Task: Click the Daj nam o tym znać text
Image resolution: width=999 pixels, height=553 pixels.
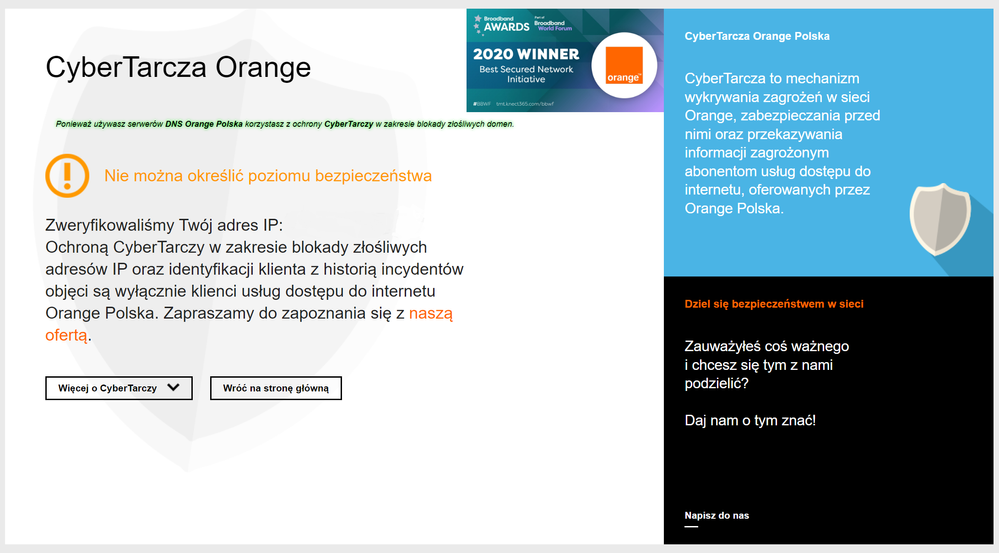Action: (750, 420)
